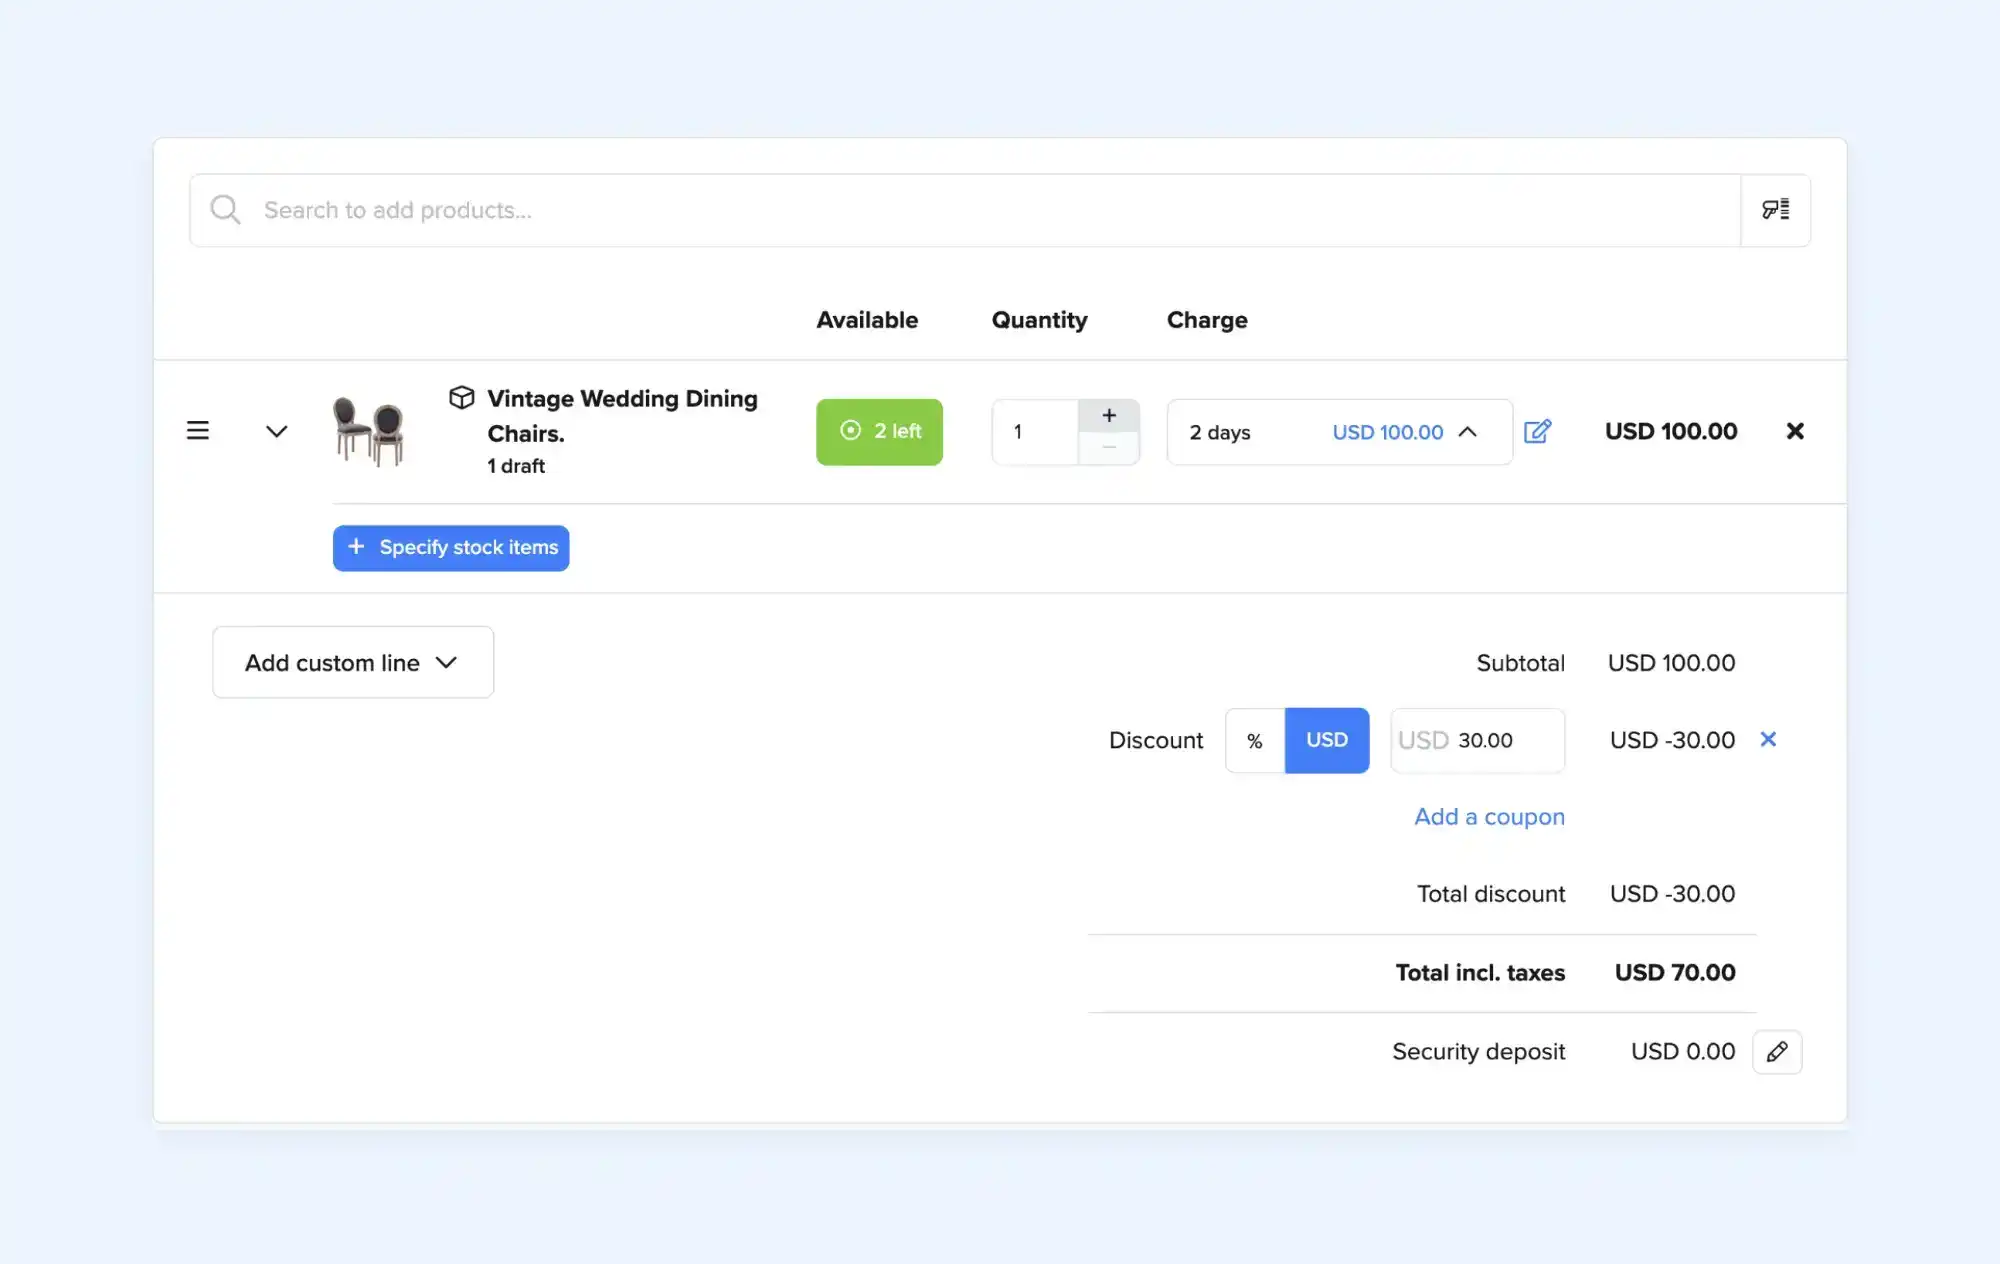Remove the USD 30.00 discount

coord(1768,739)
